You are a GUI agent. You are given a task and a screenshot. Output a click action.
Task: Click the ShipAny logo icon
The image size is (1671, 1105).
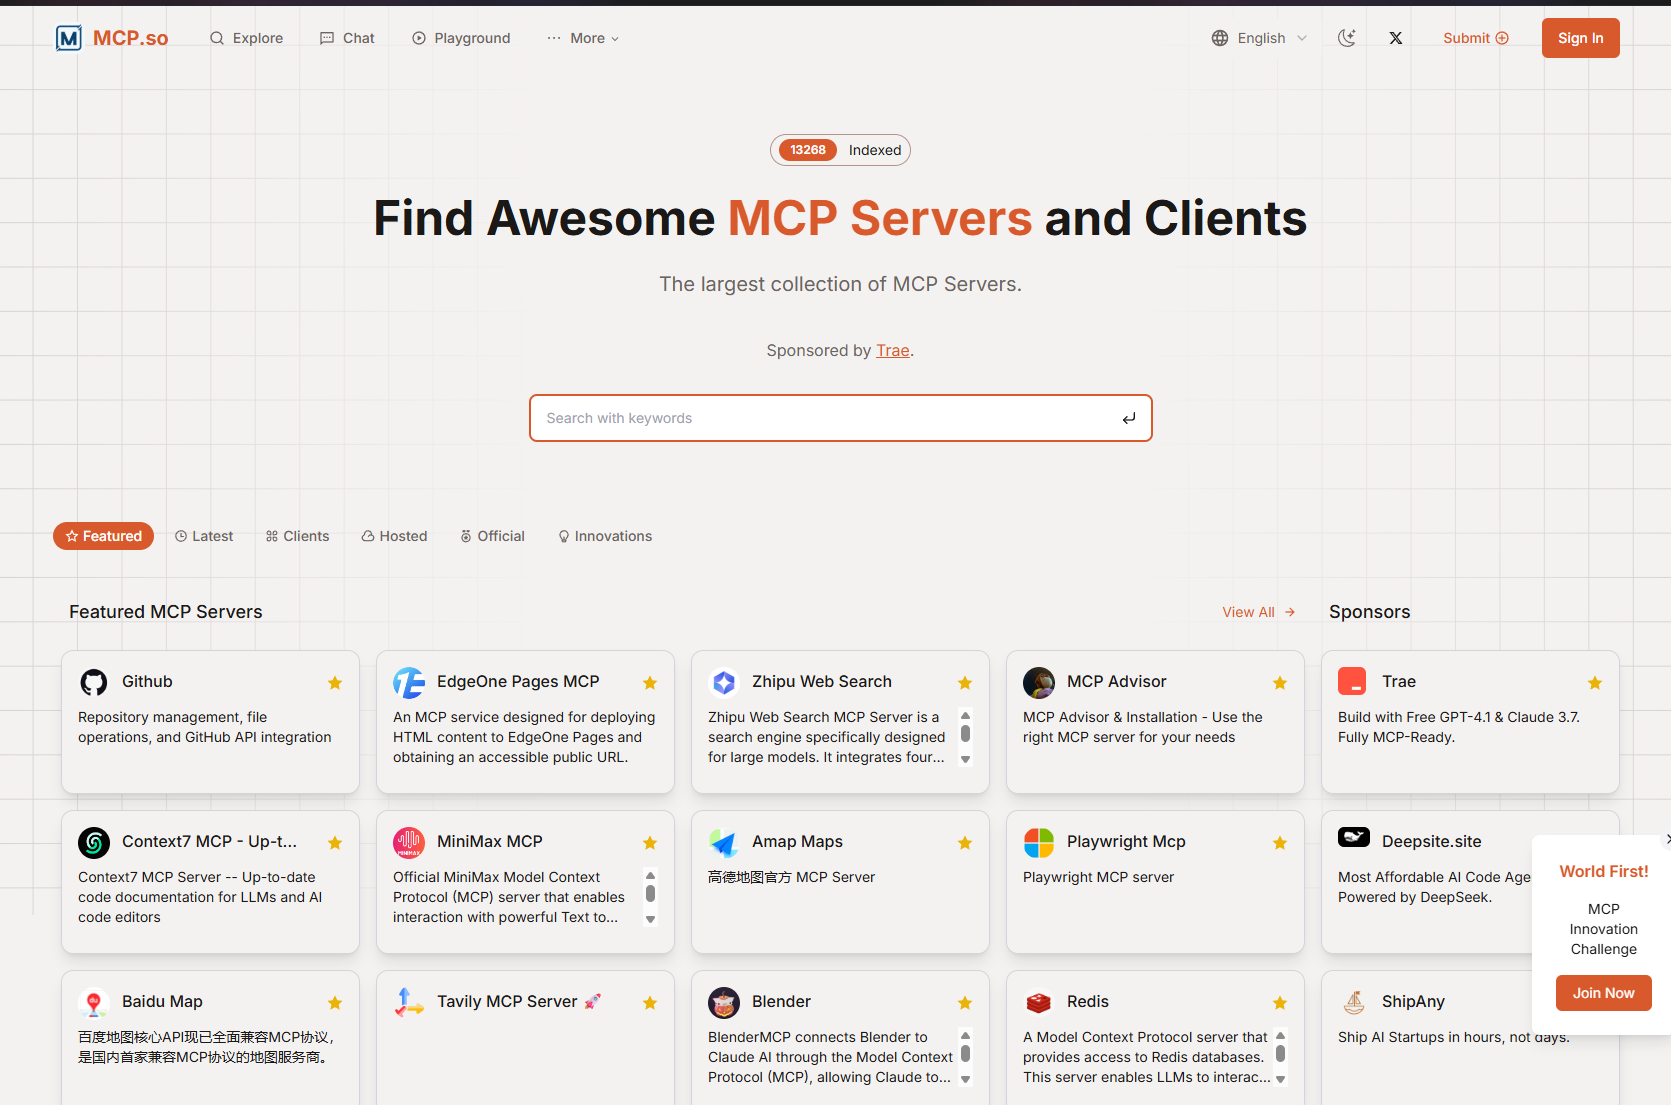coord(1354,1002)
